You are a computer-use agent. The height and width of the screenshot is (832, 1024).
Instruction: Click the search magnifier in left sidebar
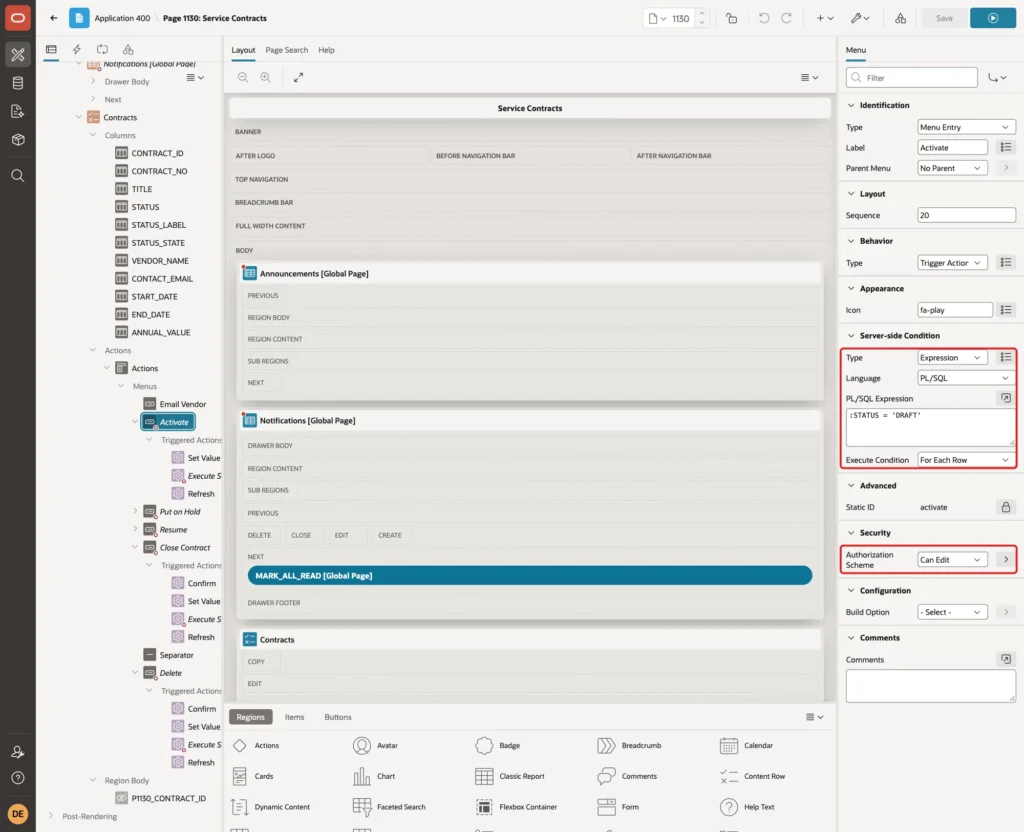[x=18, y=176]
